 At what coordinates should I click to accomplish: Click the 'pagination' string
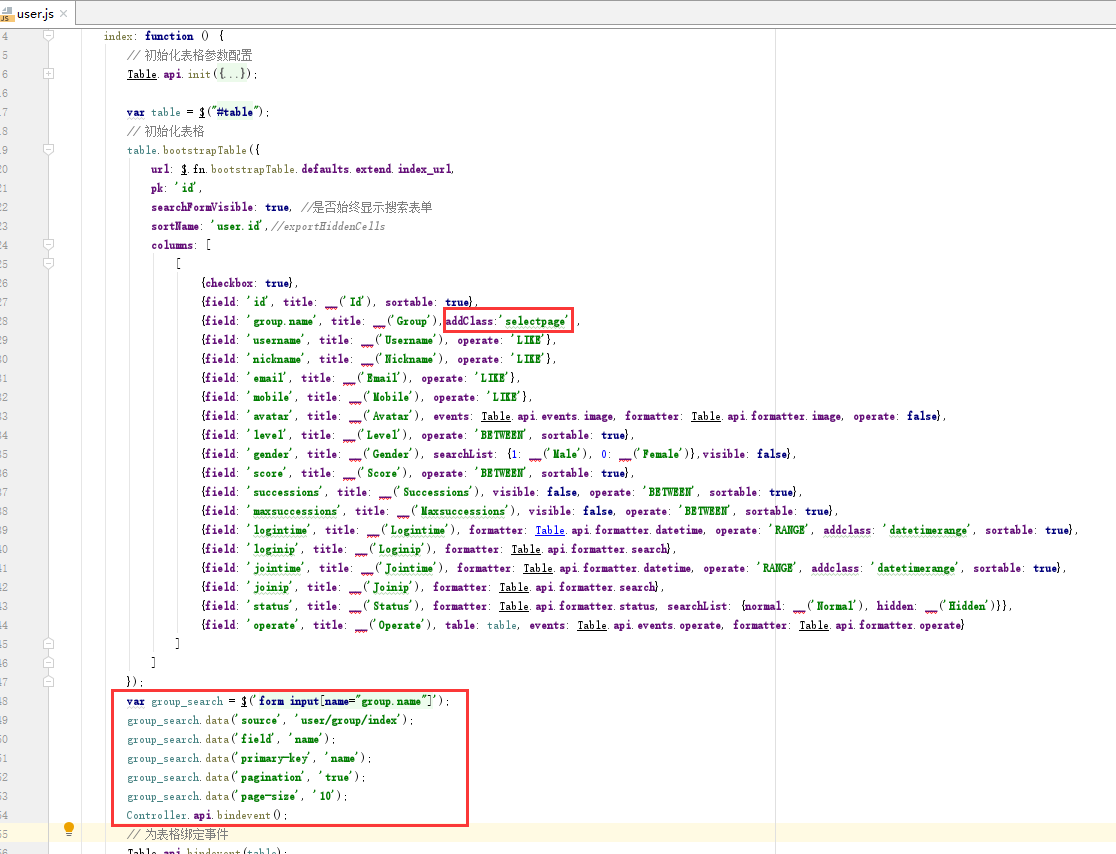click(271, 777)
